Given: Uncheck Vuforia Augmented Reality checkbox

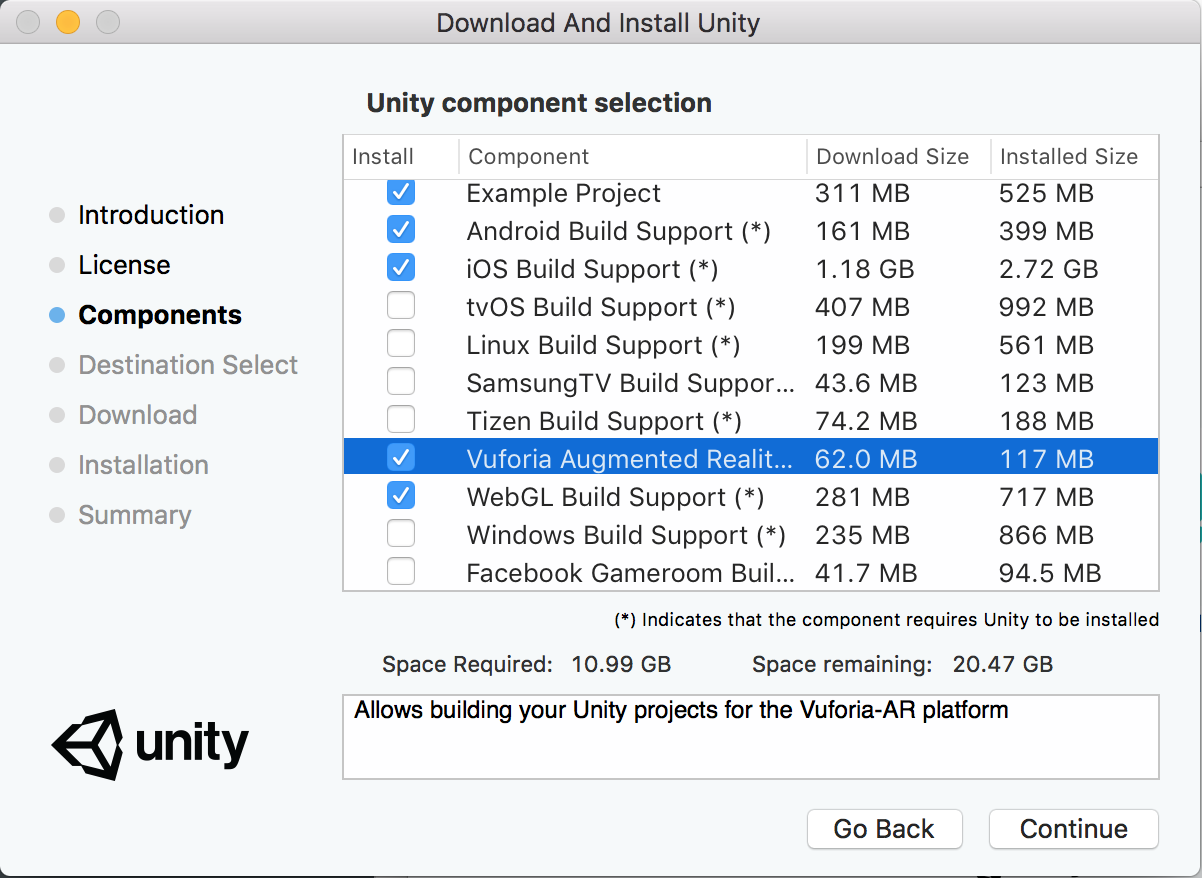Looking at the screenshot, I should pyautogui.click(x=401, y=458).
